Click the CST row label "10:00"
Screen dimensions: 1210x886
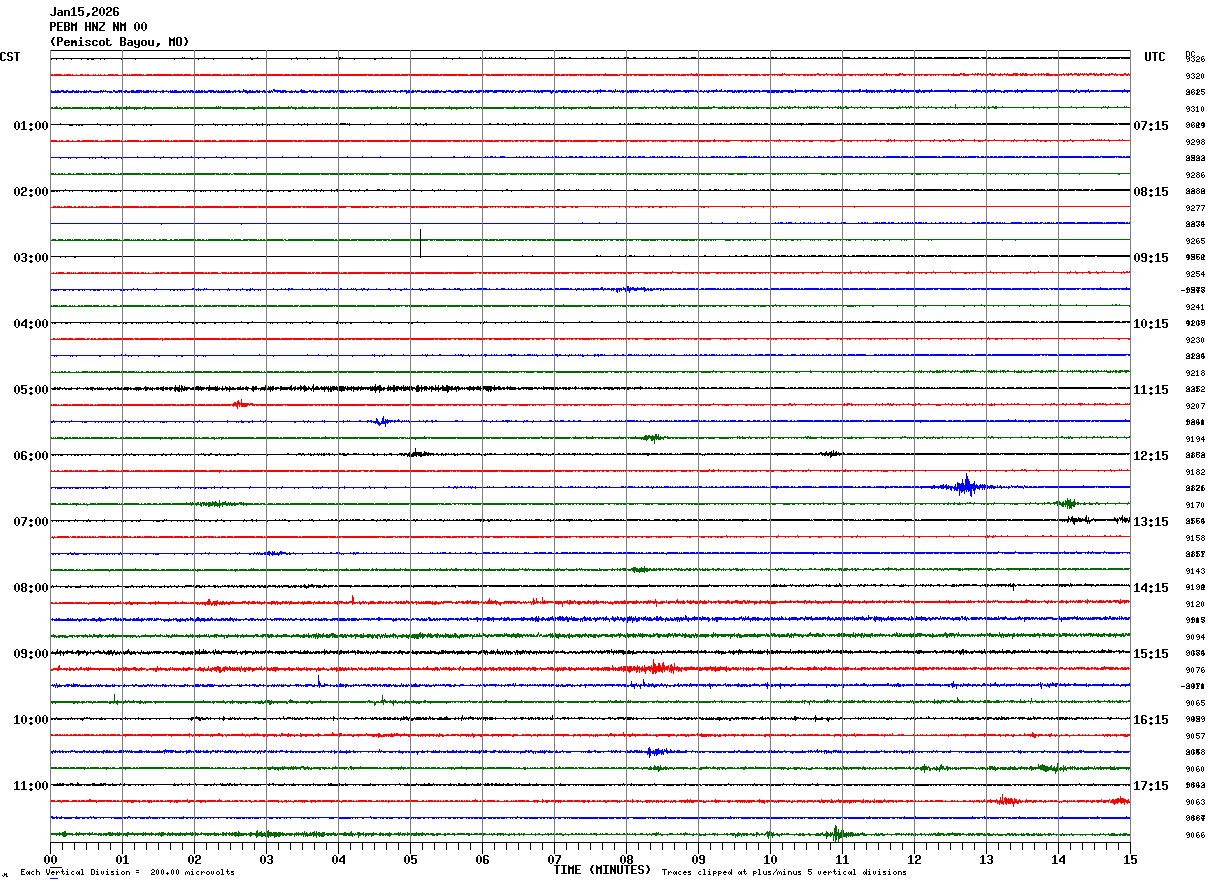(x=31, y=720)
